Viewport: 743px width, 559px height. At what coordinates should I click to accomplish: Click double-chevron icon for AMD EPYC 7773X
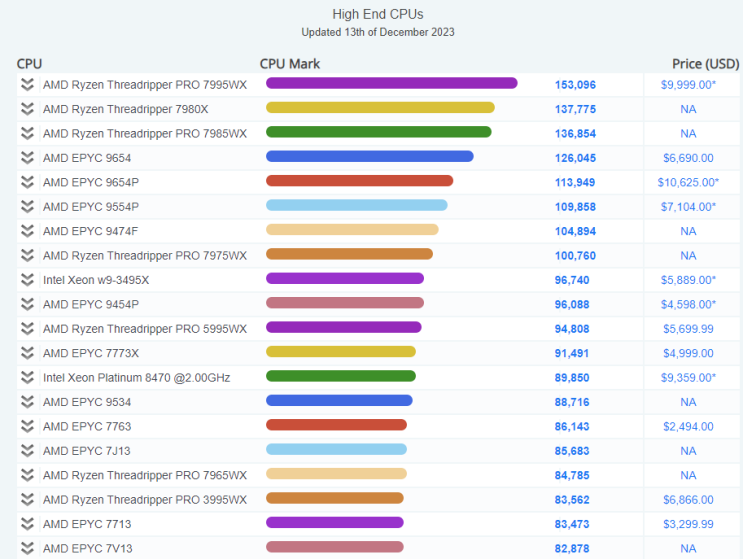point(27,353)
